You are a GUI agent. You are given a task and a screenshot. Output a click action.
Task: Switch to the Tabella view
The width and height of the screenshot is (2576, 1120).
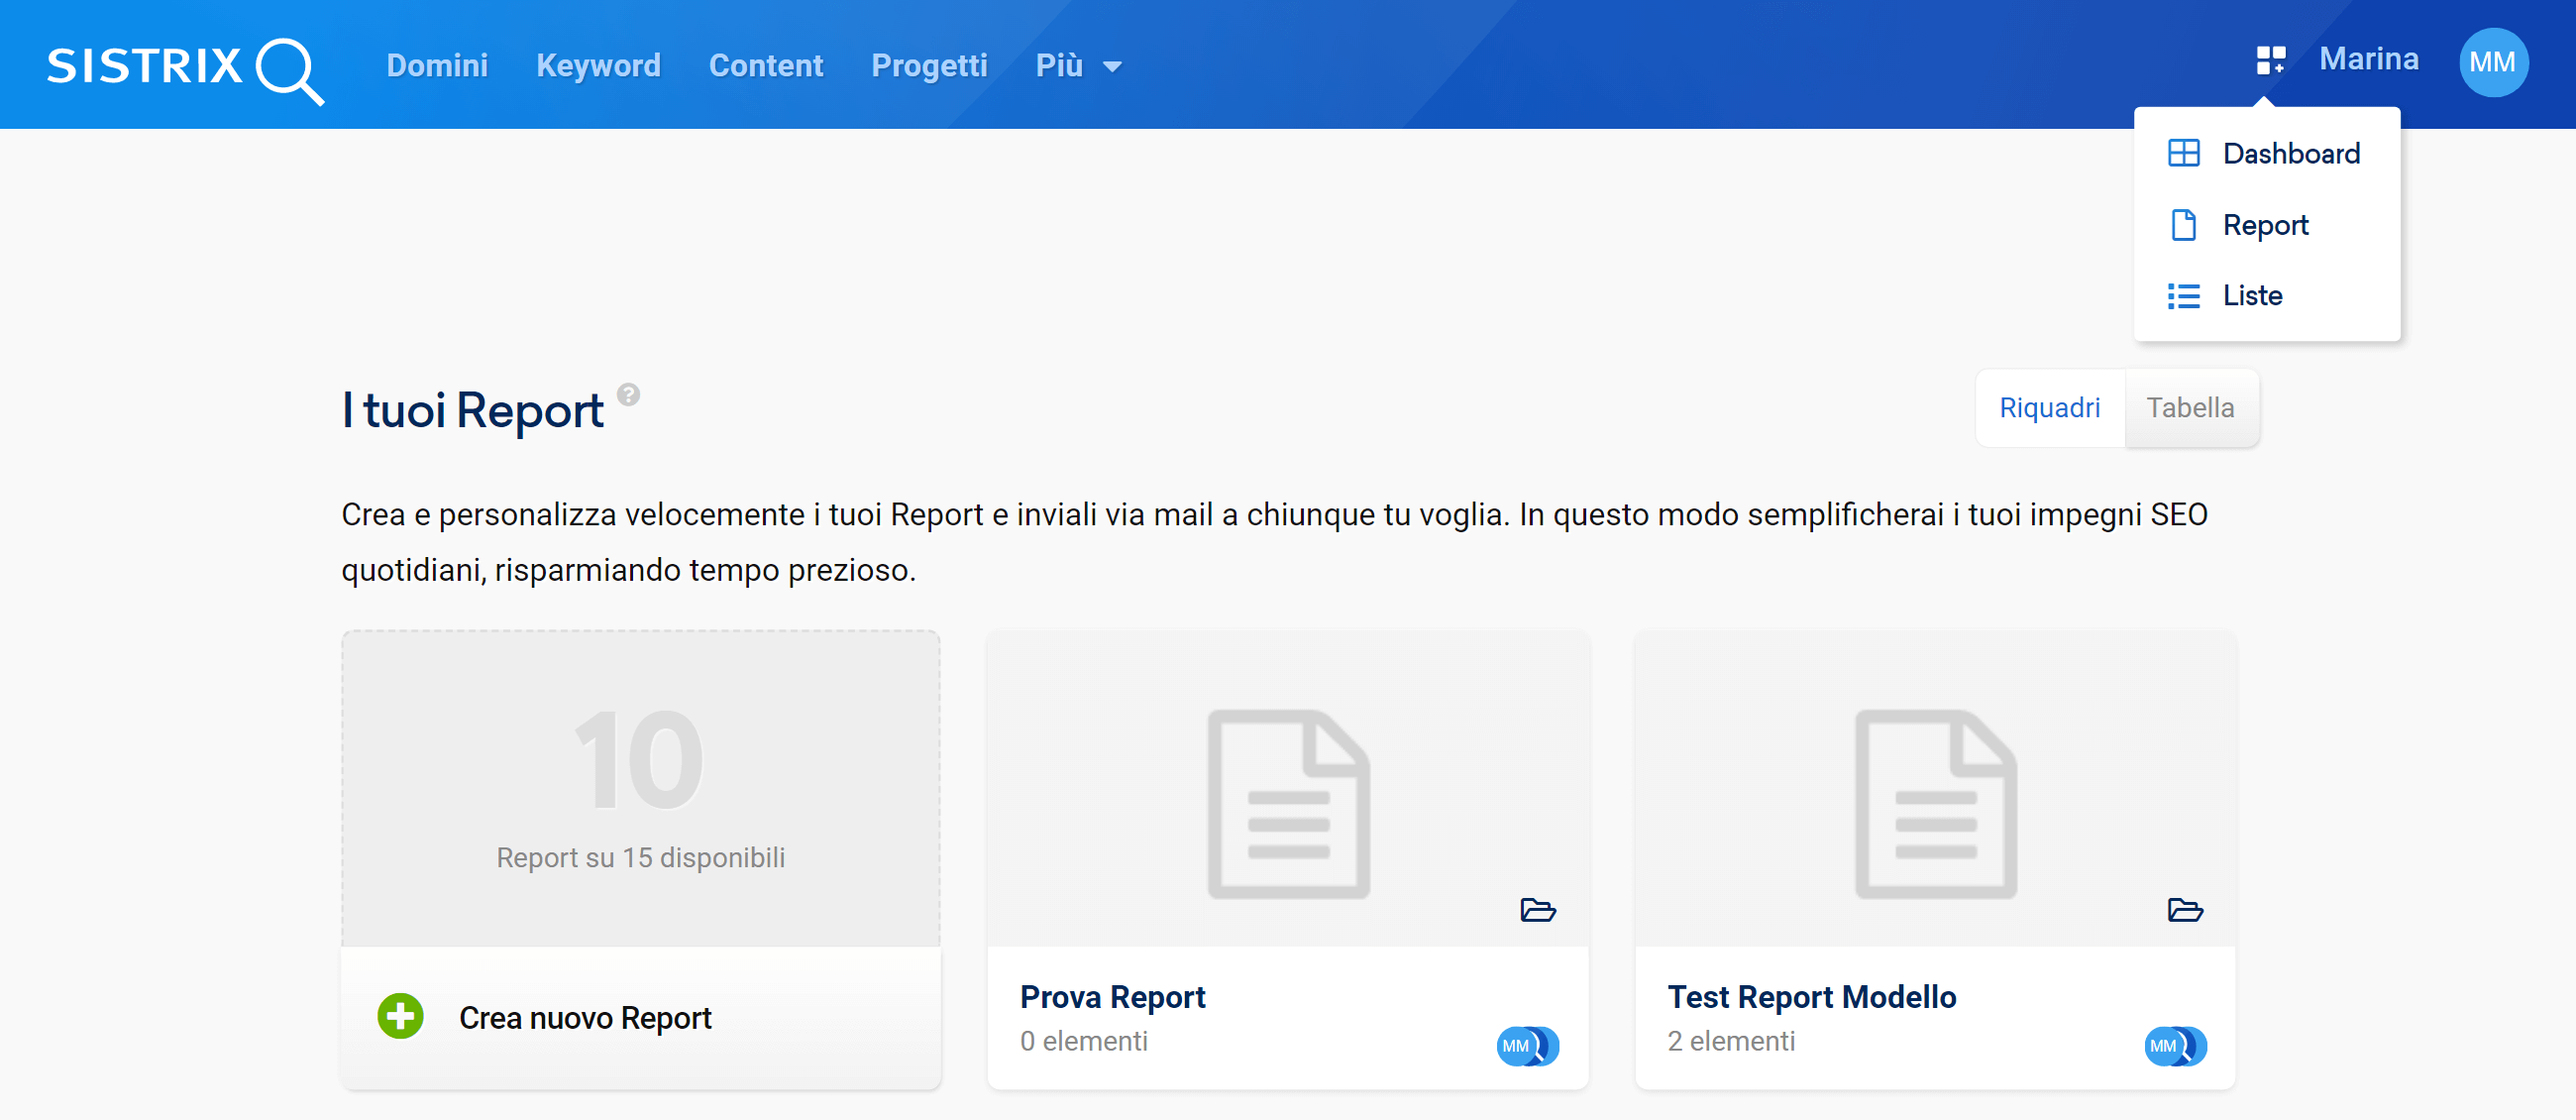point(2190,408)
